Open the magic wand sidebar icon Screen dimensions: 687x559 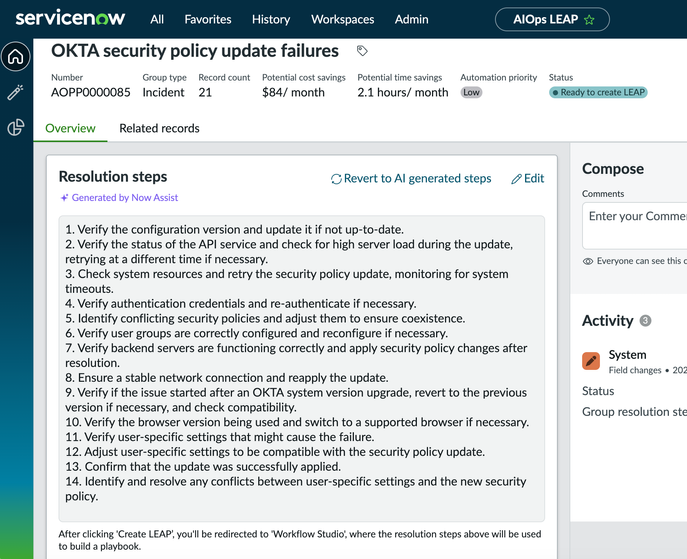(16, 92)
